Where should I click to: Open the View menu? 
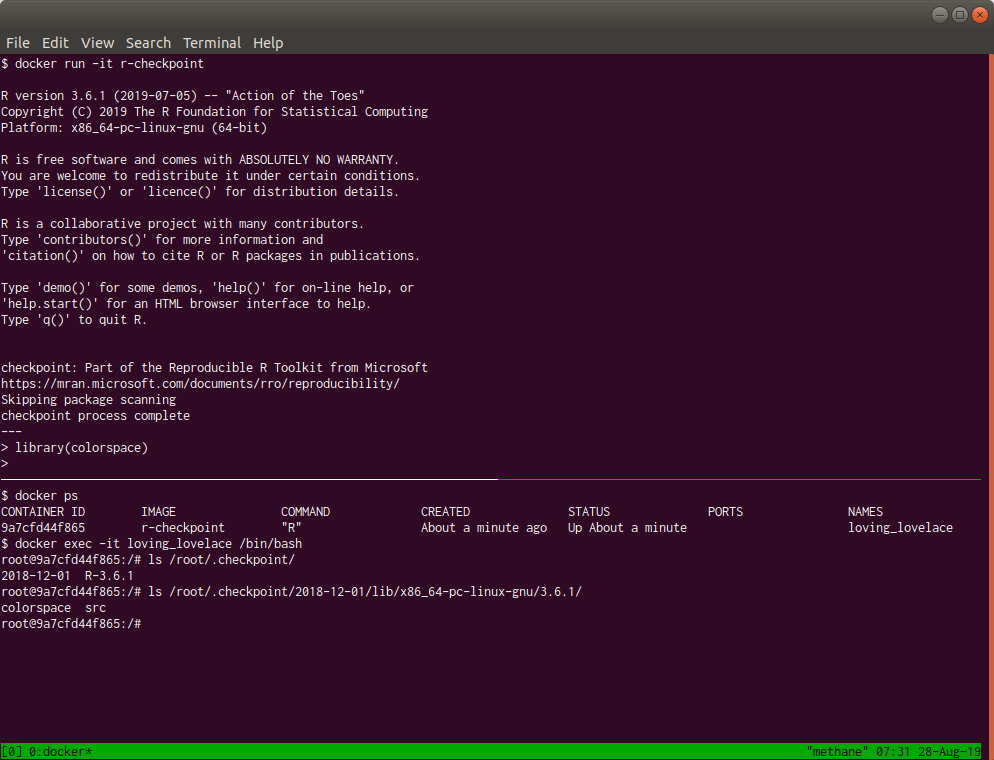97,43
